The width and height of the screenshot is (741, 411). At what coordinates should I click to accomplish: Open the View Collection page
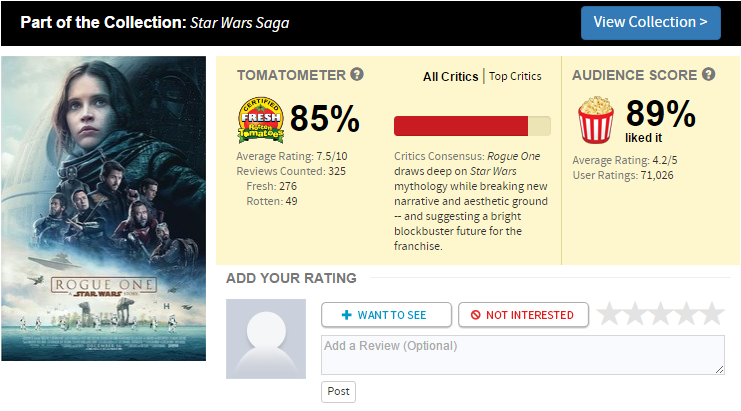[650, 22]
